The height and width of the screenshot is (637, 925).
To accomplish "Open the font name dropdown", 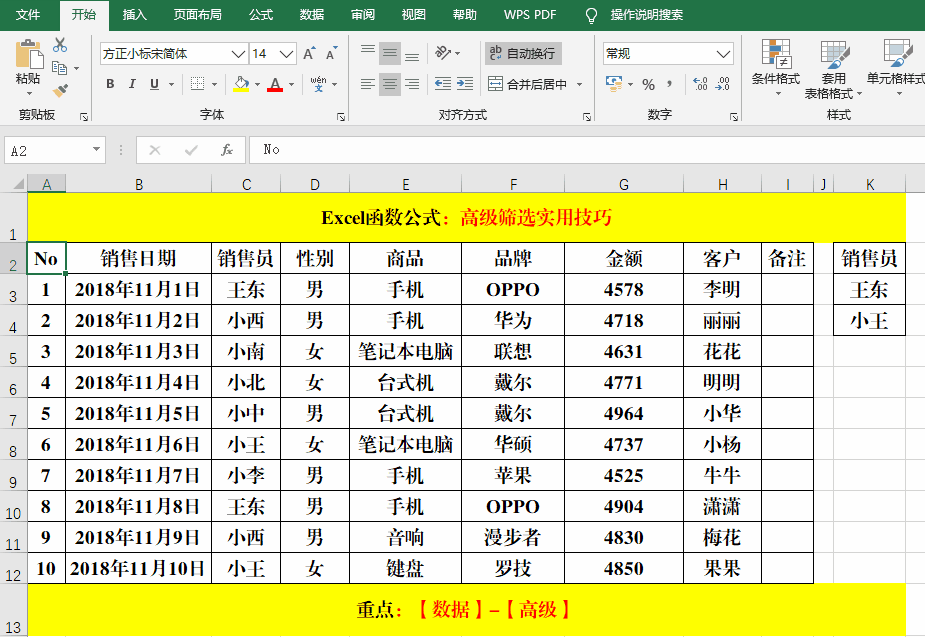I will [236, 54].
